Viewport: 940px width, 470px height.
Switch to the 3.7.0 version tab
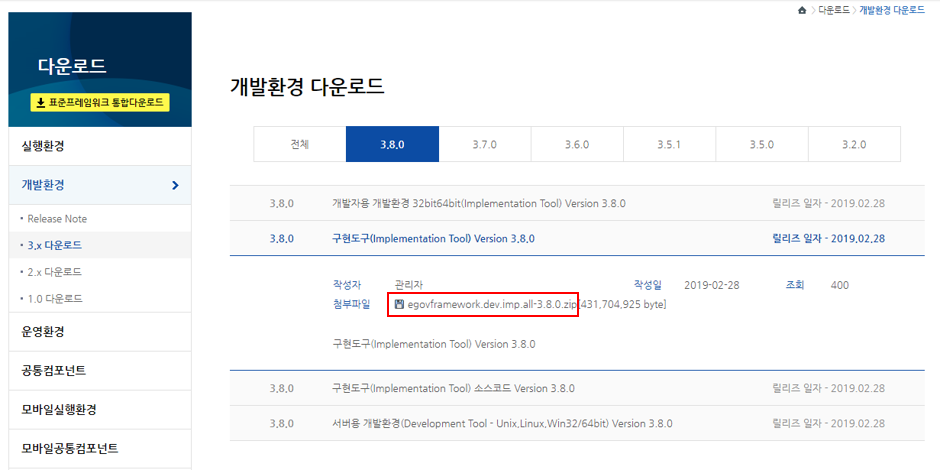[484, 144]
